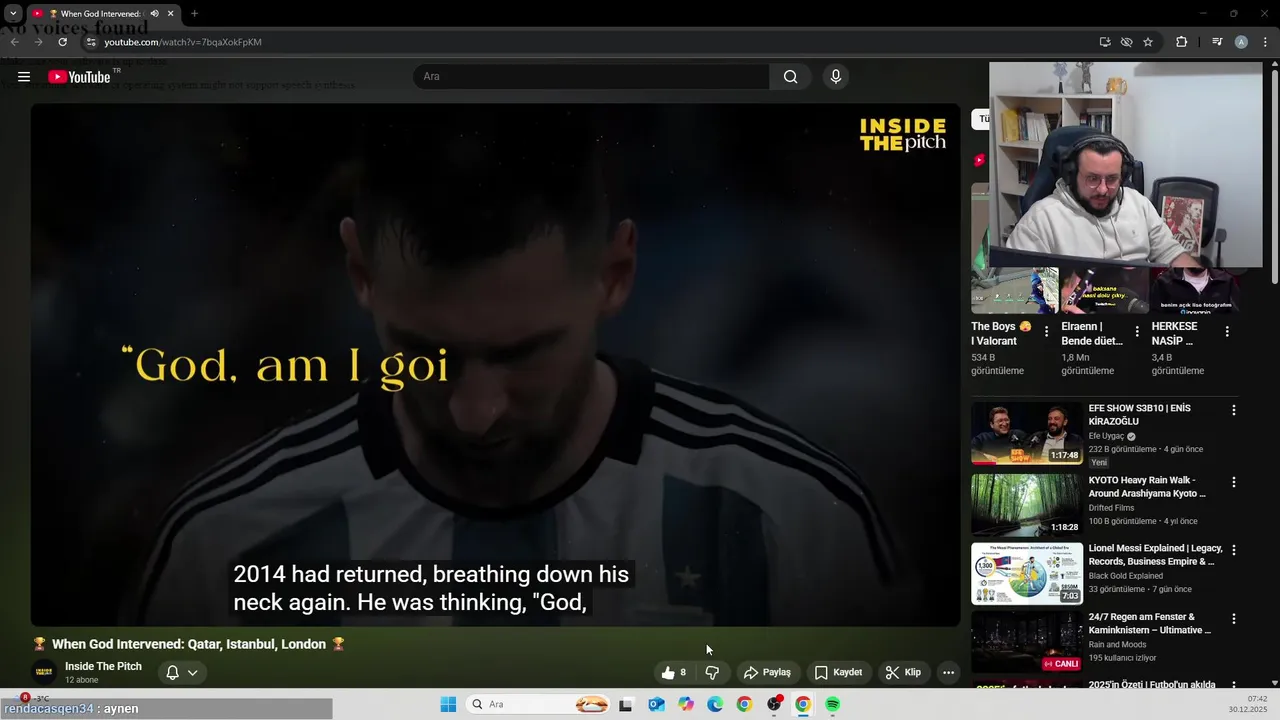Image resolution: width=1280 pixels, height=720 pixels.
Task: Save the video with Kaydet button
Action: tap(838, 672)
